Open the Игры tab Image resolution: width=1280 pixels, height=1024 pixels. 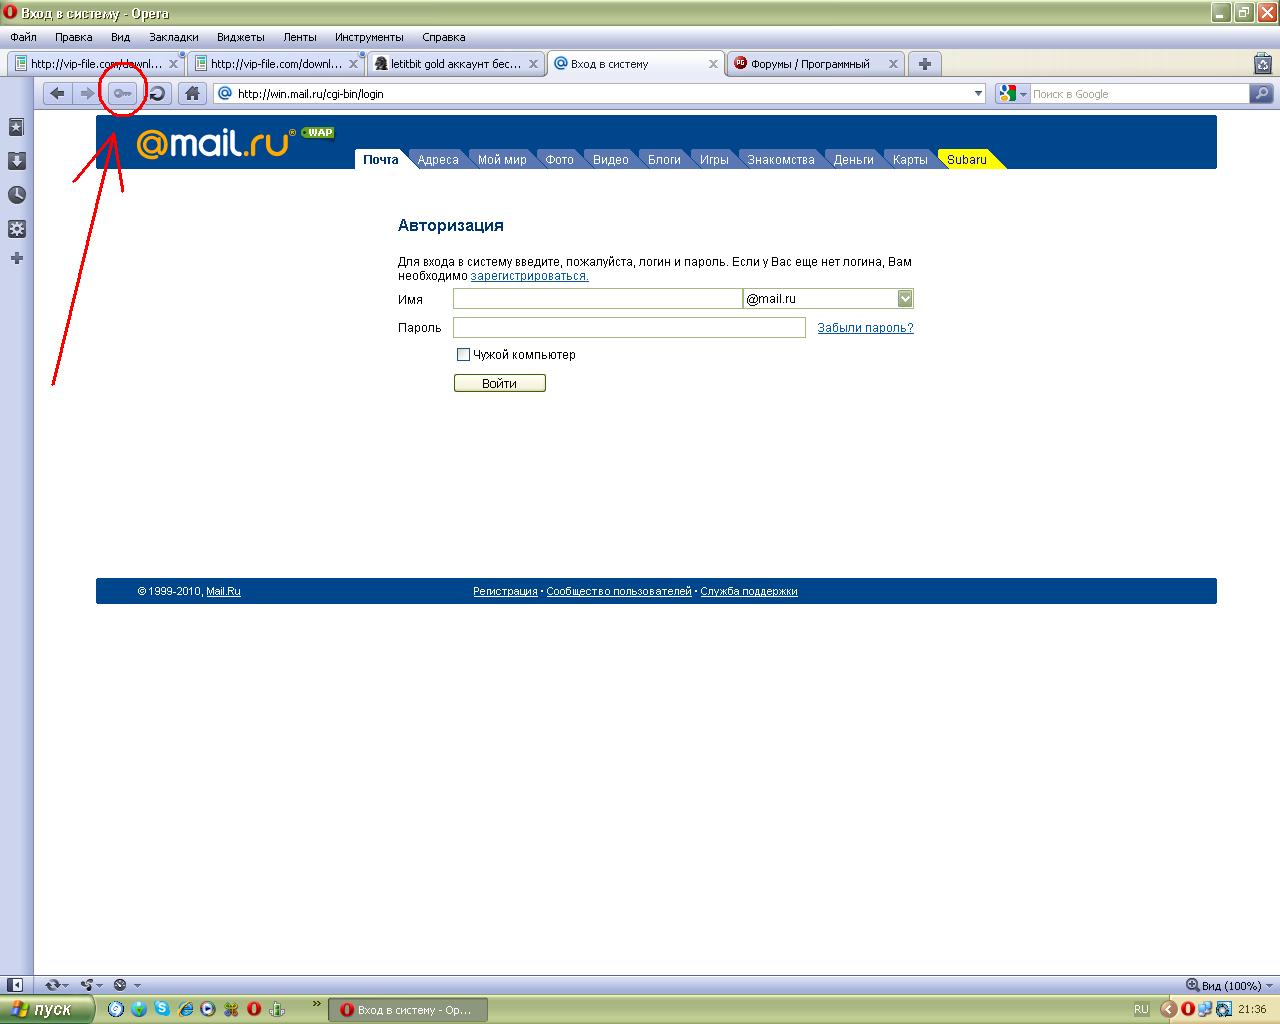(714, 159)
